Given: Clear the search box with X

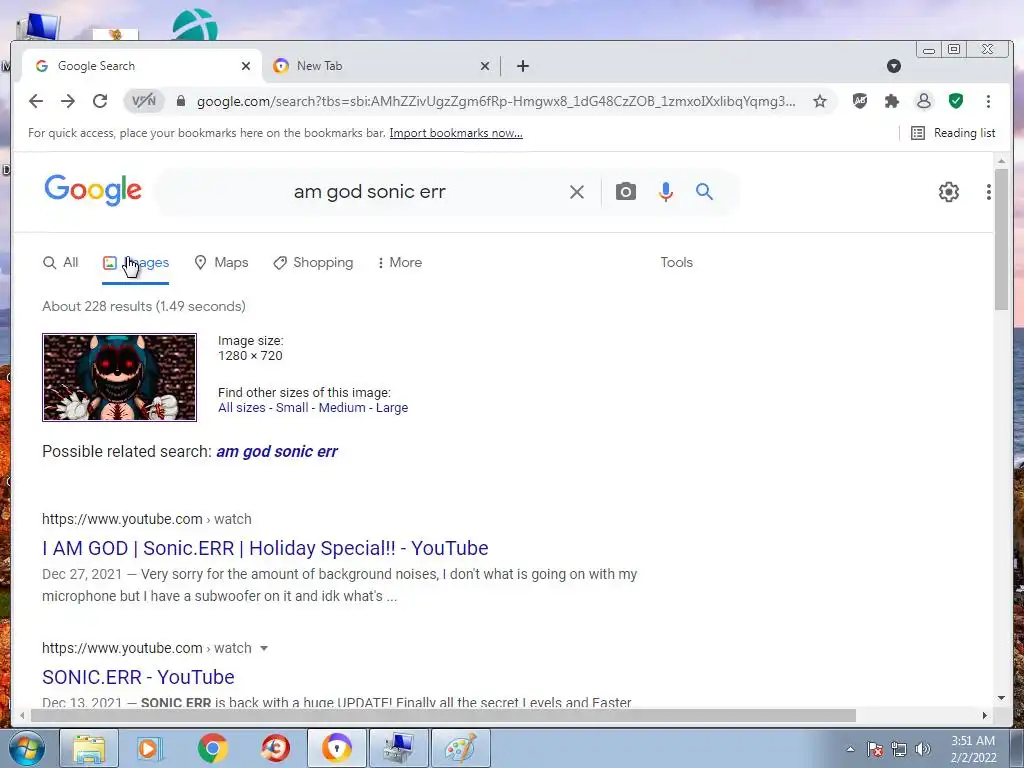Looking at the screenshot, I should (577, 192).
